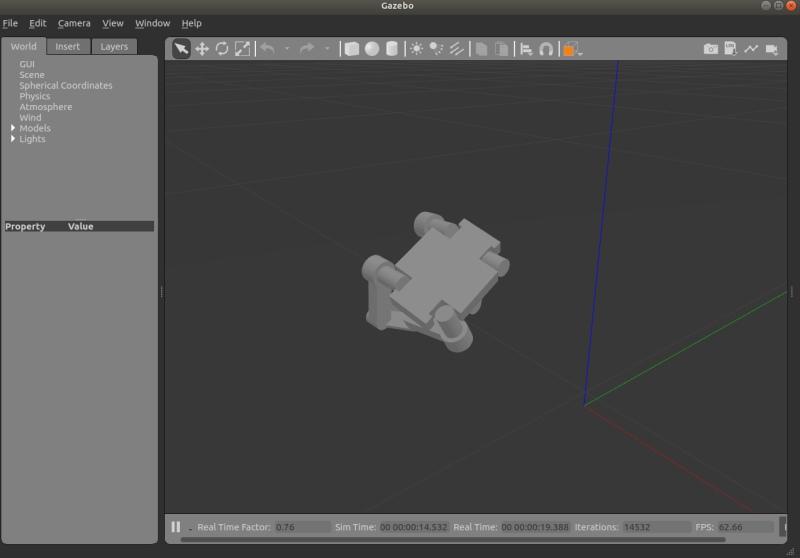The image size is (800, 558).
Task: Open the Edit menu
Action: [x=37, y=23]
